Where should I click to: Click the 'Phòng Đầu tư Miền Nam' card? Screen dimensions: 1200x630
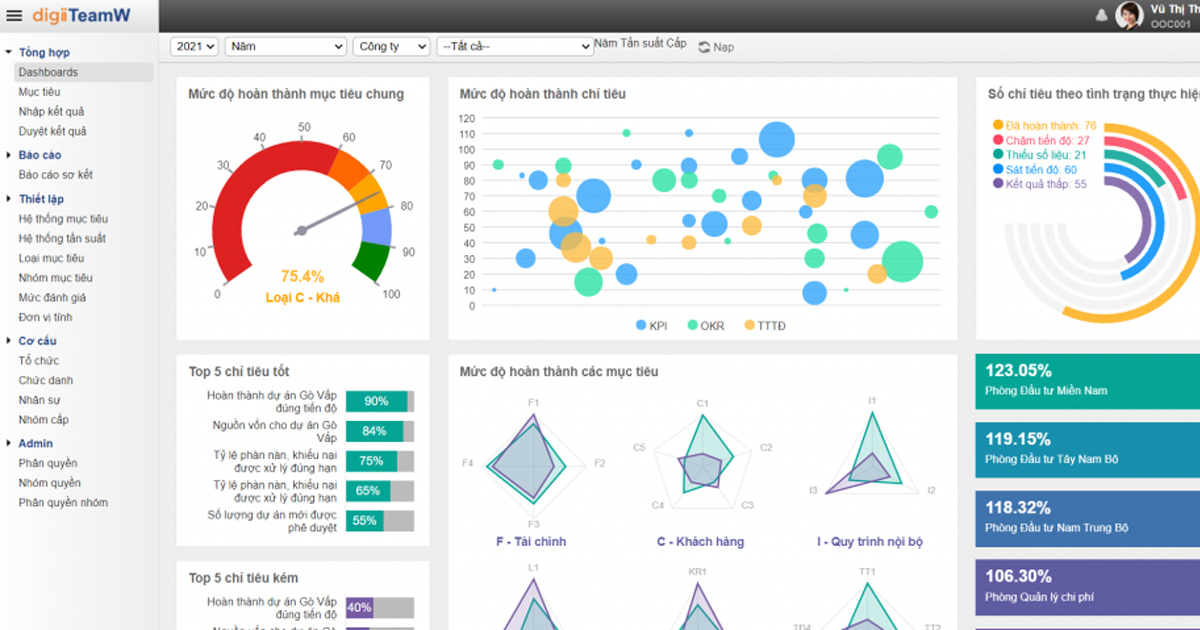[1087, 381]
